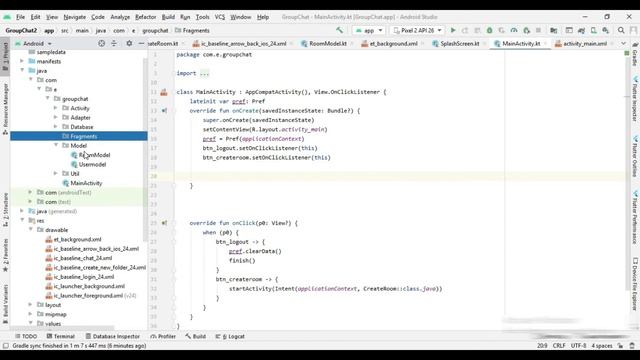640x360 pixels.
Task: Open ic_baseline_chat_24.xml drawable
Action: click(x=79, y=258)
